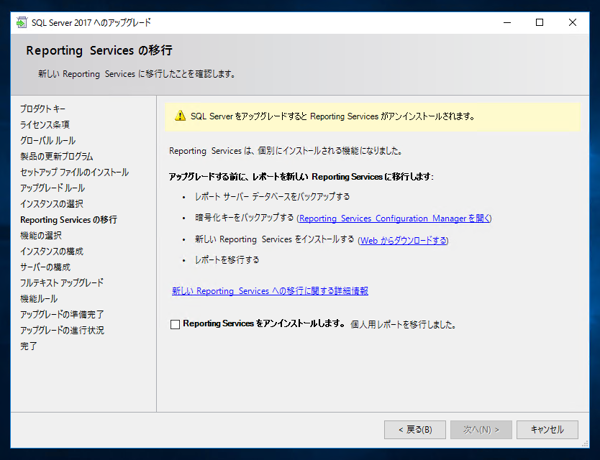Select the サーバーの構成 step
This screenshot has width=600, height=460.
[45, 267]
